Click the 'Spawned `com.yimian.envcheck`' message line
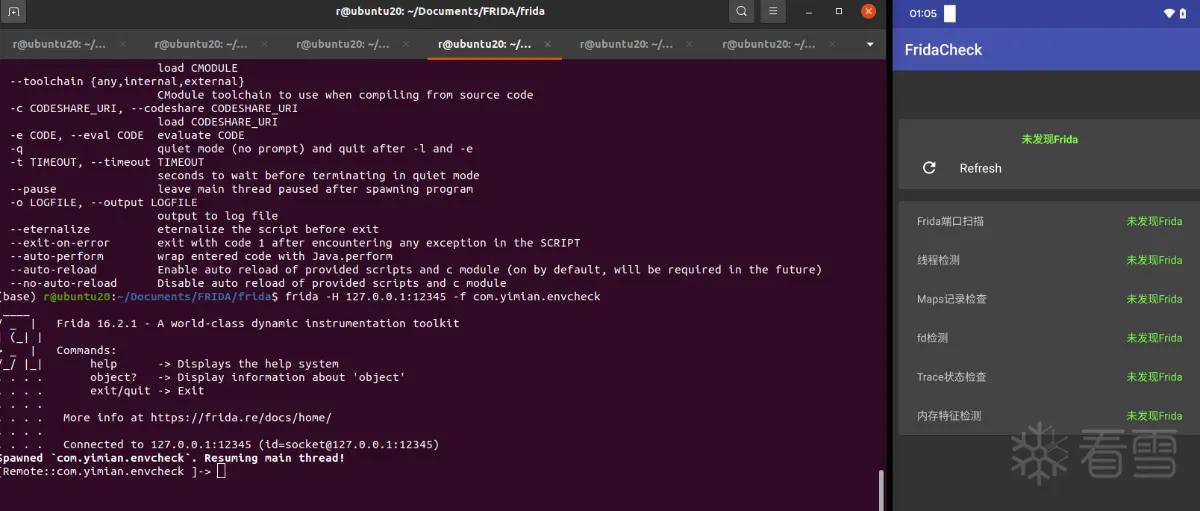Viewport: 1200px width, 511px height. [x=171, y=458]
